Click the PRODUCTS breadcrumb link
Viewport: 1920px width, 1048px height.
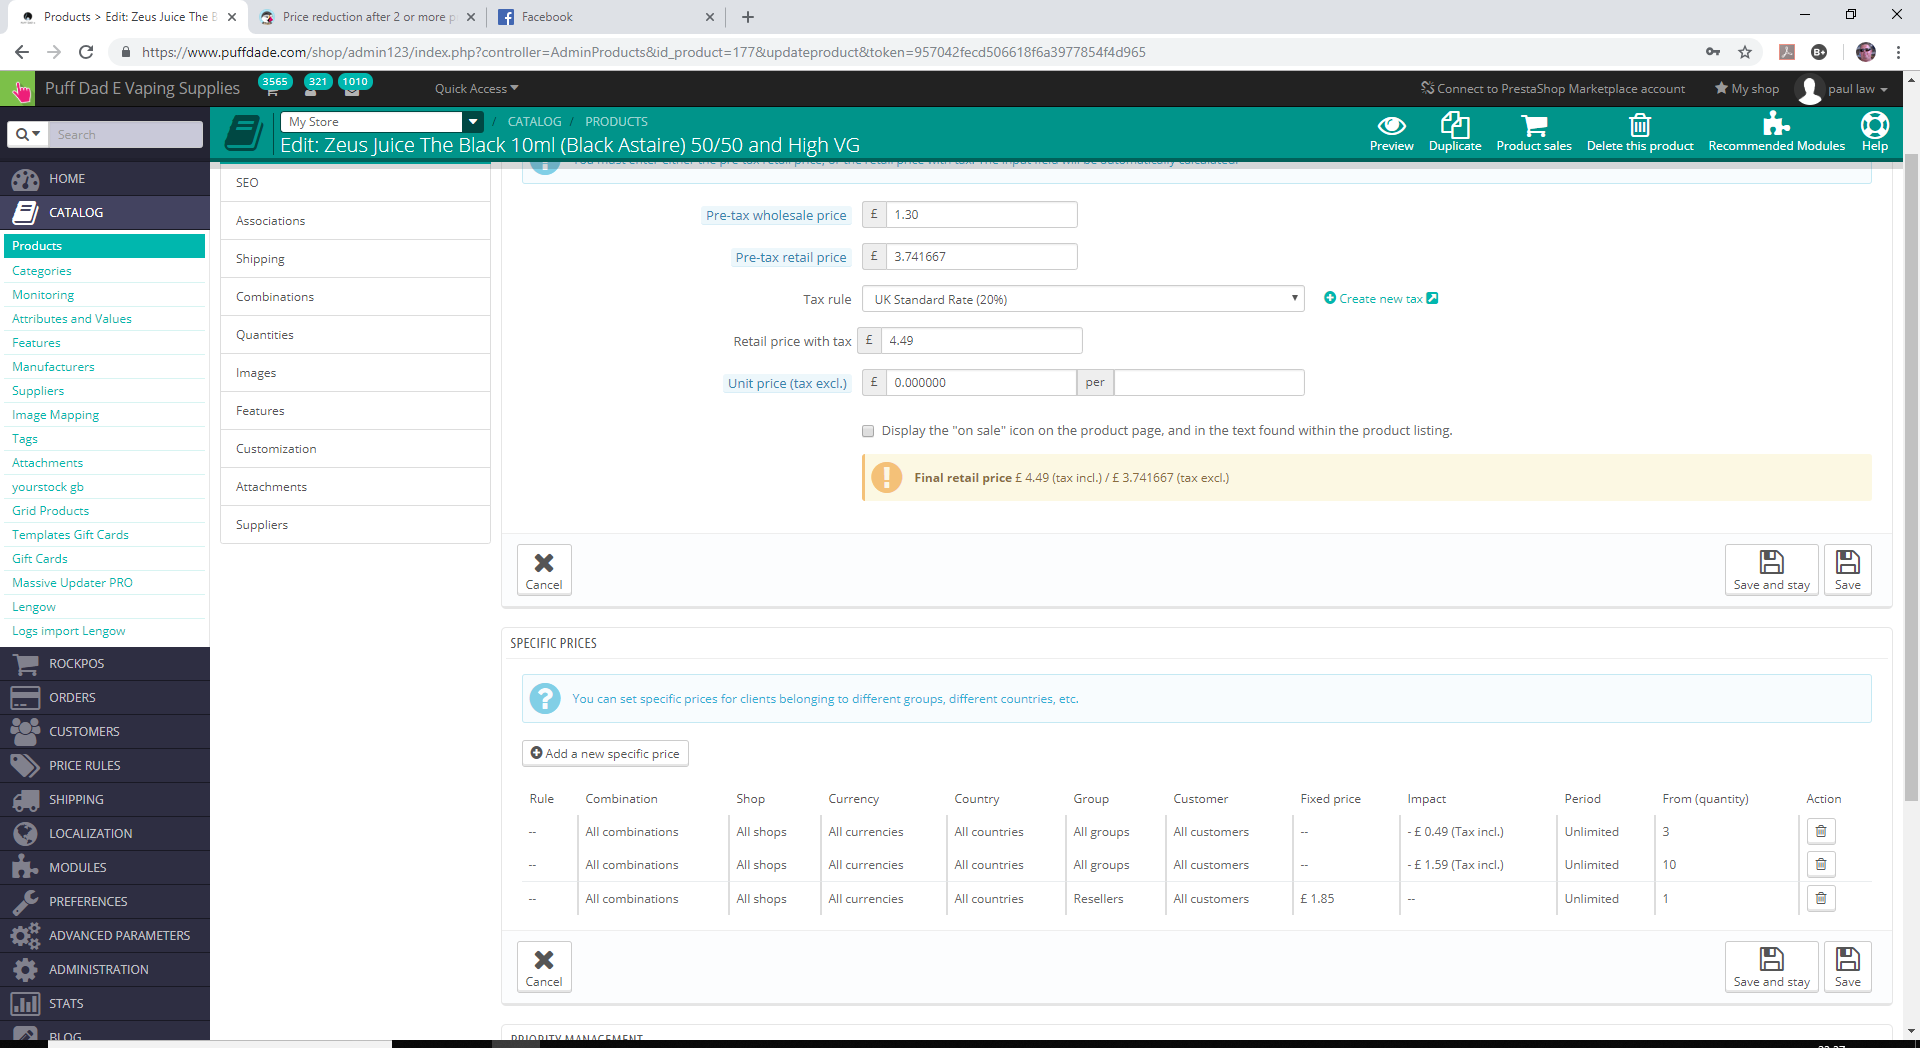point(616,122)
